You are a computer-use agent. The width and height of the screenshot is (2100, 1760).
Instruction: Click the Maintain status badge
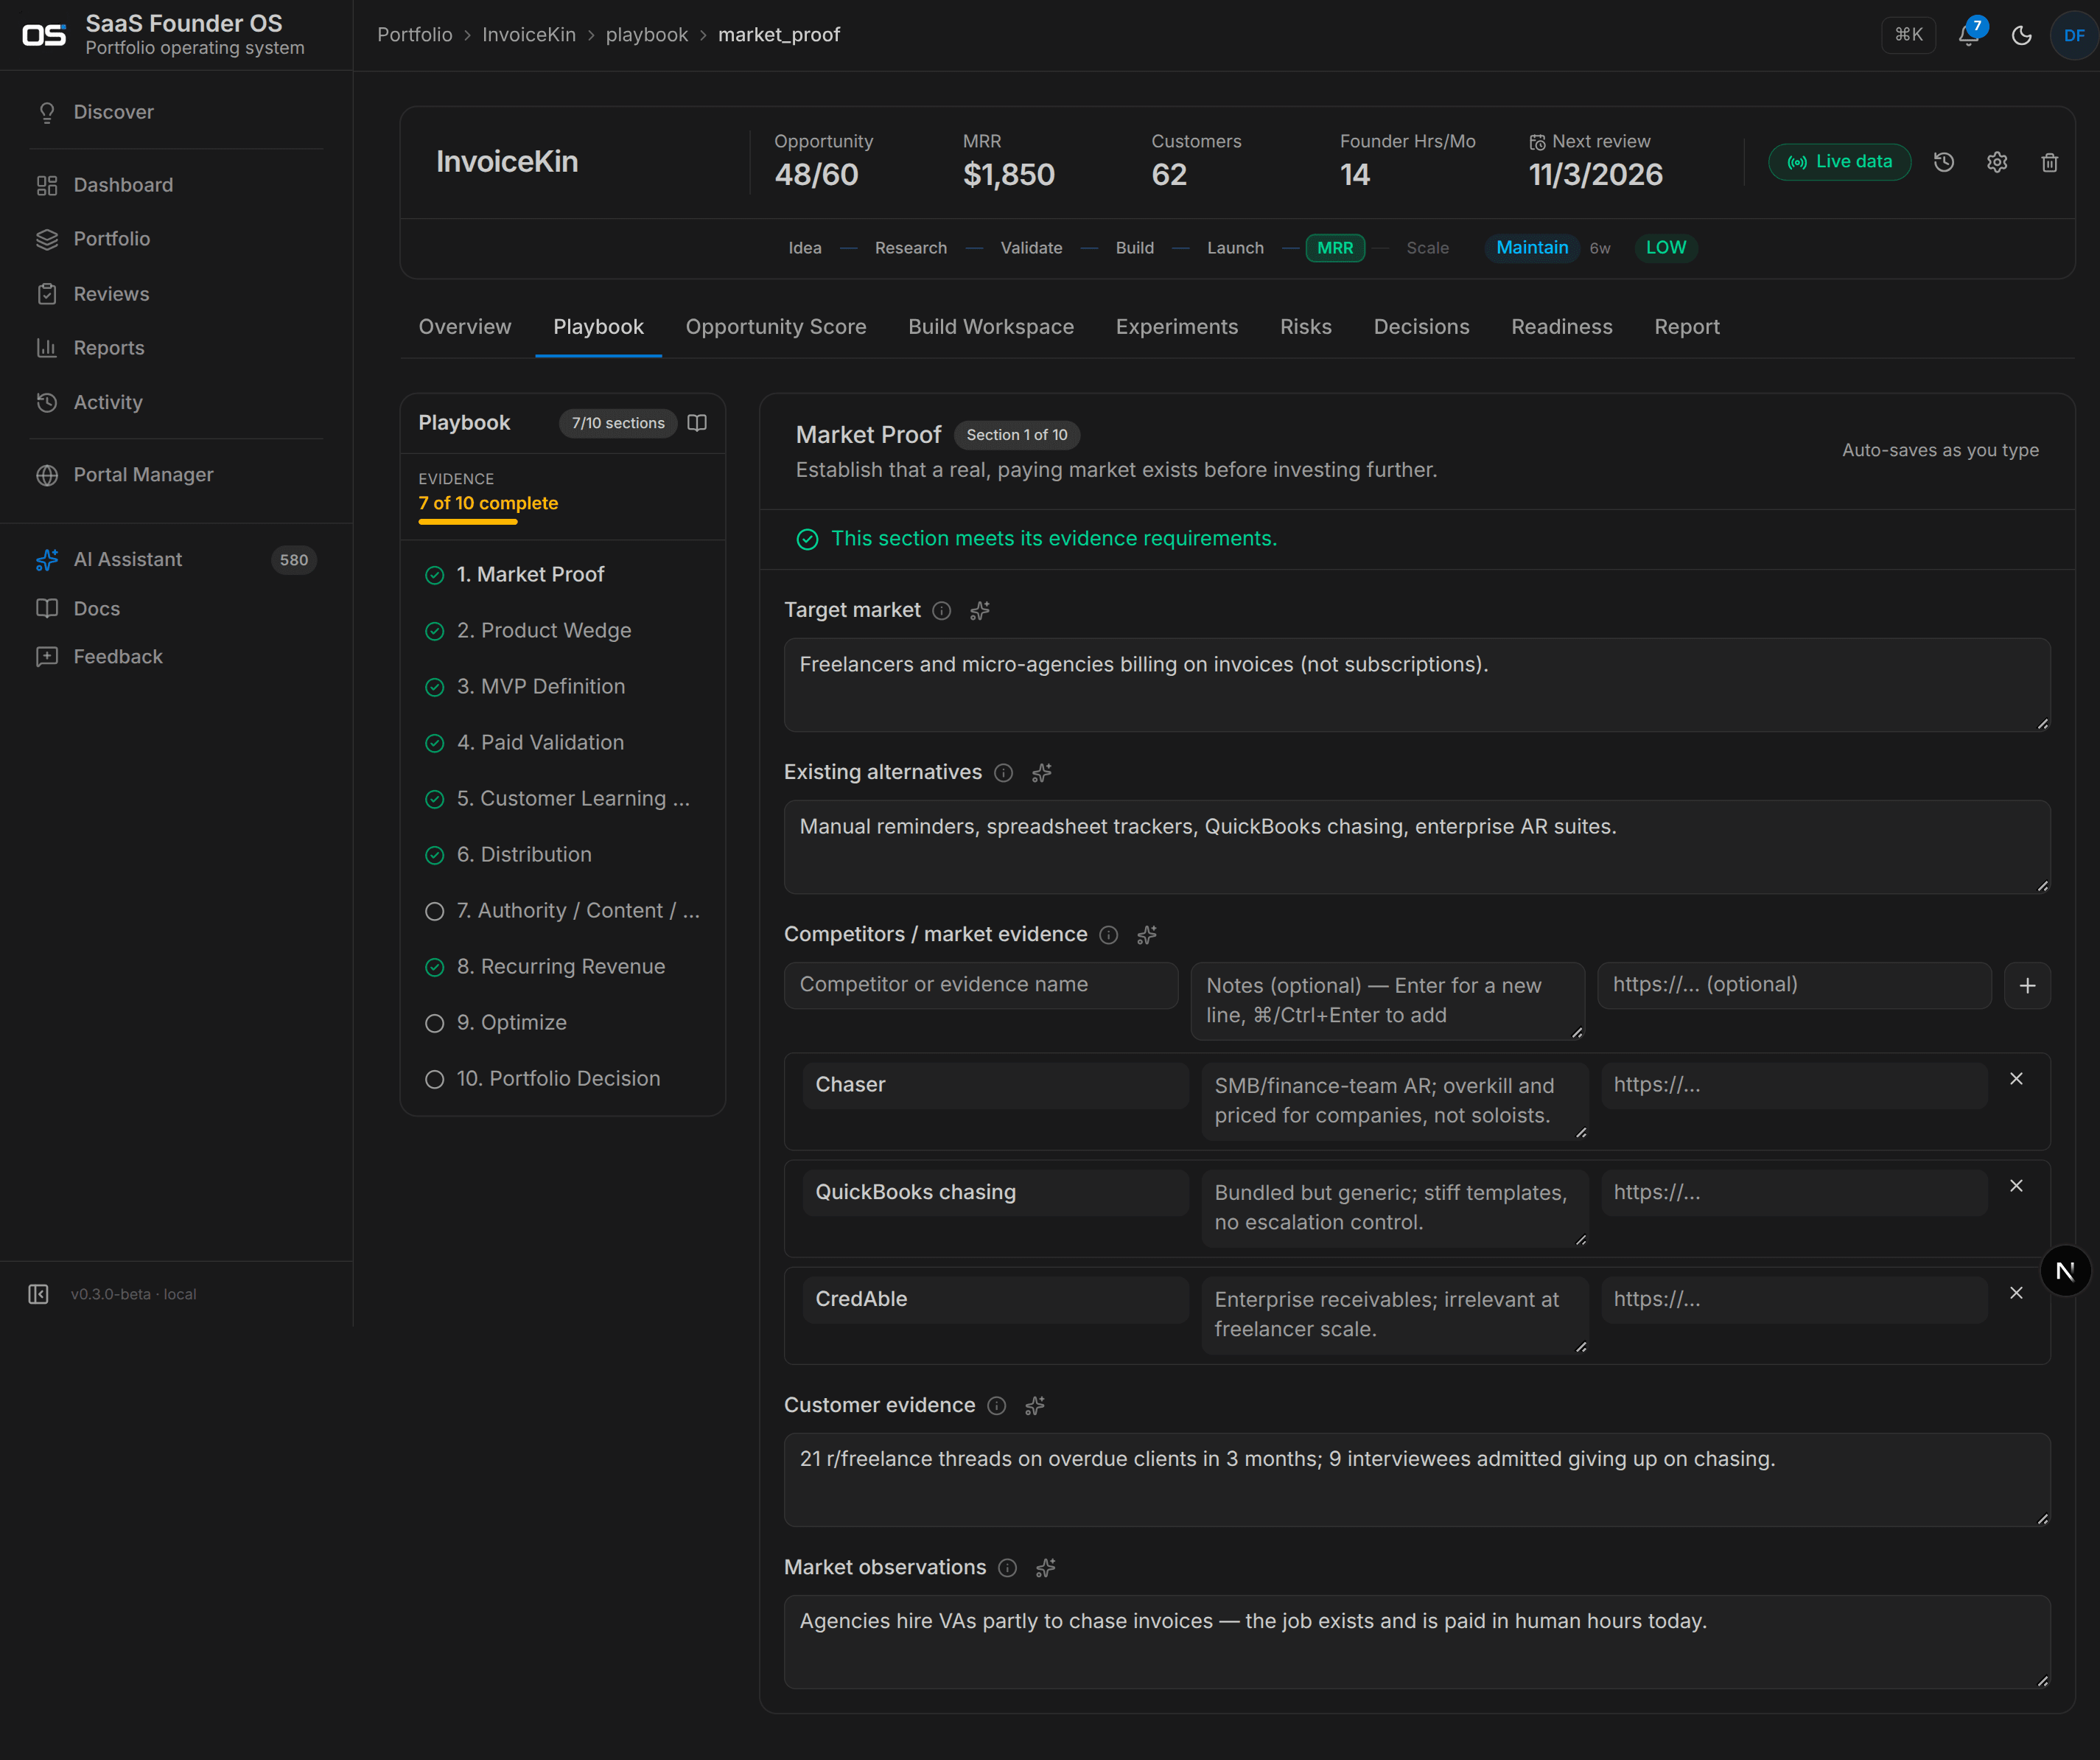(x=1531, y=248)
